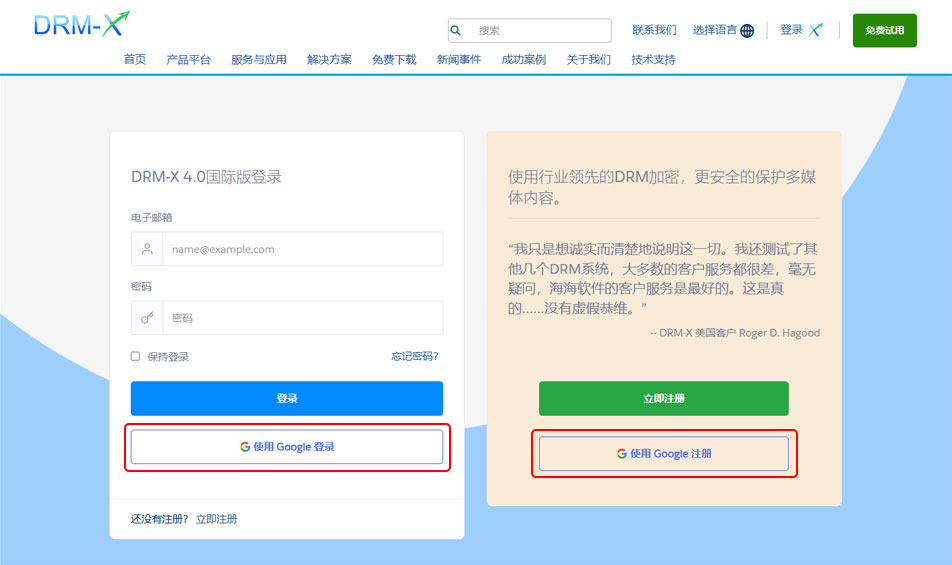Screen dimensions: 952x565
Task: Click Google icon on 使用 Google 注册 button
Action: coord(622,454)
